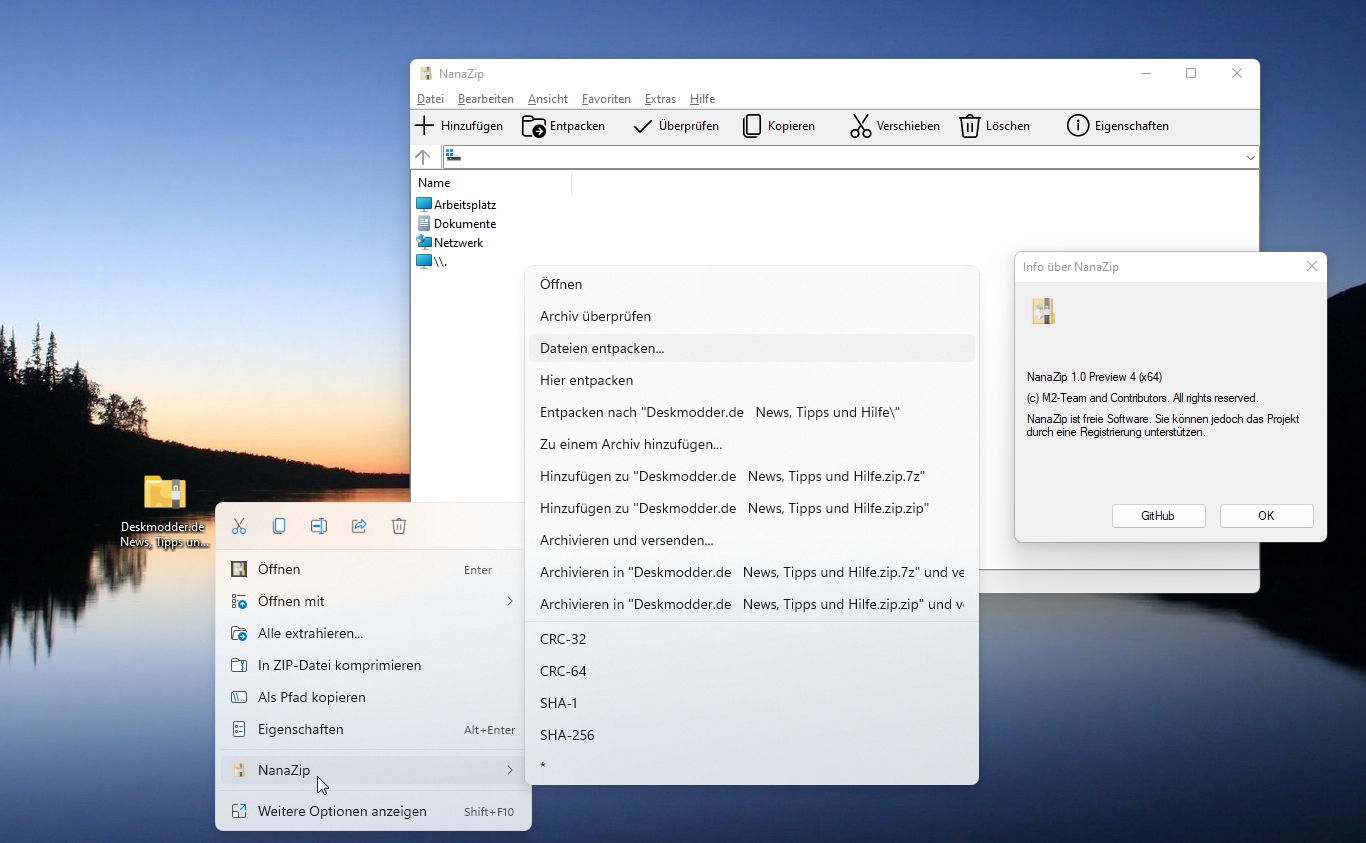Image resolution: width=1366 pixels, height=843 pixels.
Task: Share icon at top of context menu
Action: [359, 526]
